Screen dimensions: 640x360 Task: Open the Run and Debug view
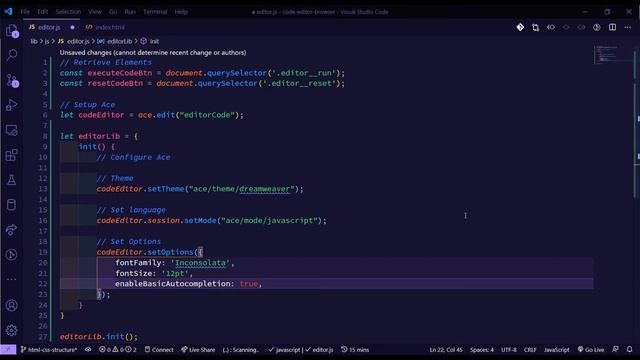click(12, 105)
